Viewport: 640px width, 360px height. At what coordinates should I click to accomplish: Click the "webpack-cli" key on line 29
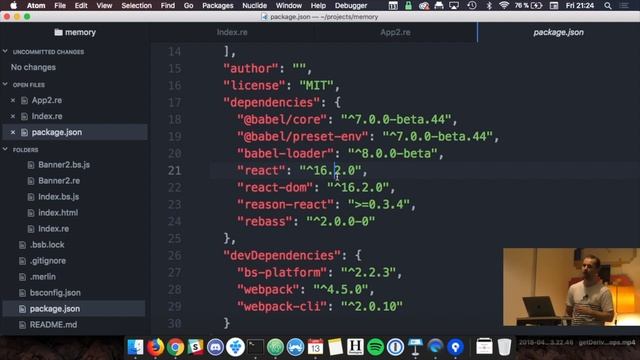282,306
